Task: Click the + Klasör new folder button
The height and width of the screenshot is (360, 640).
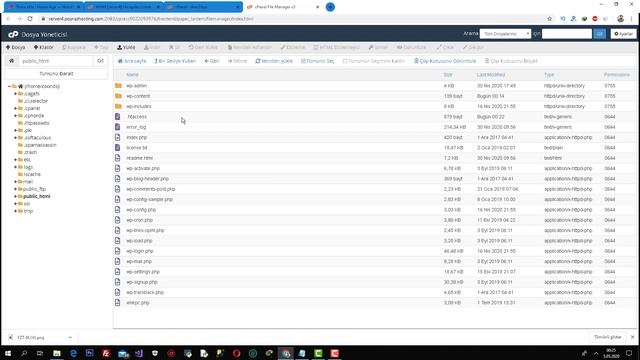Action: click(x=44, y=47)
